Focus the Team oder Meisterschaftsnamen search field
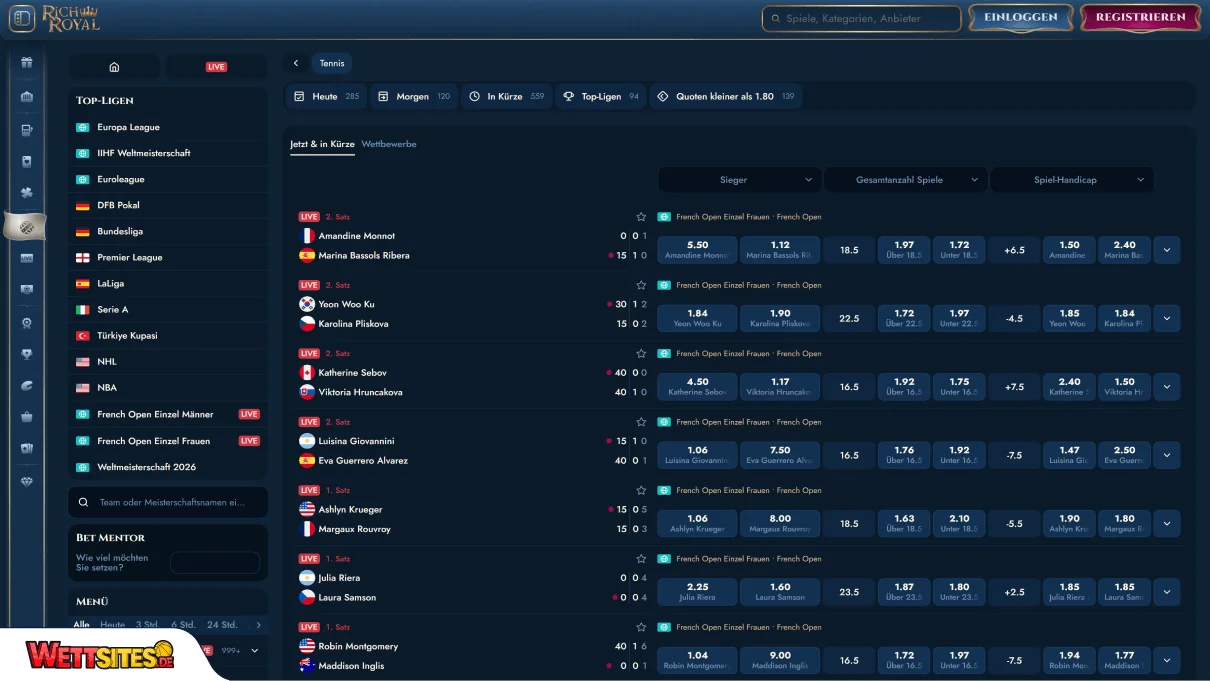 [x=168, y=503]
